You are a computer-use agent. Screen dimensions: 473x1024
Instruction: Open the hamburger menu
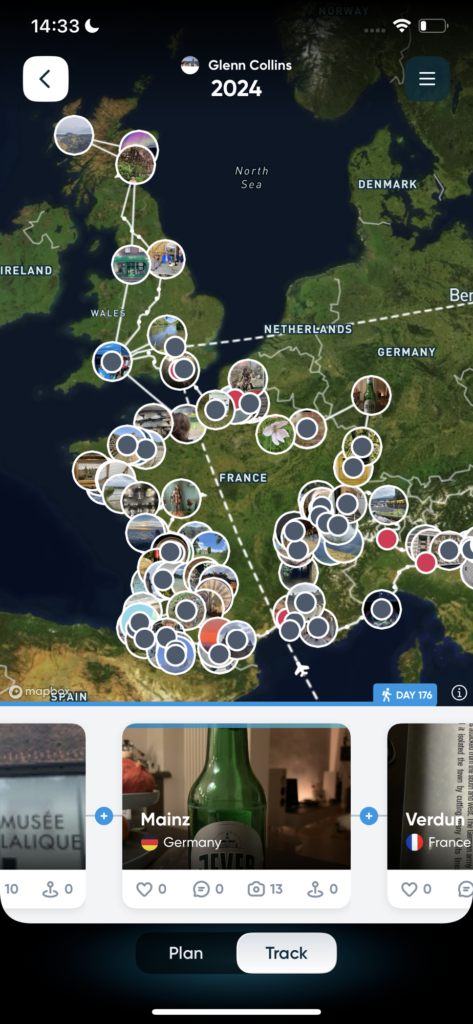tap(427, 79)
